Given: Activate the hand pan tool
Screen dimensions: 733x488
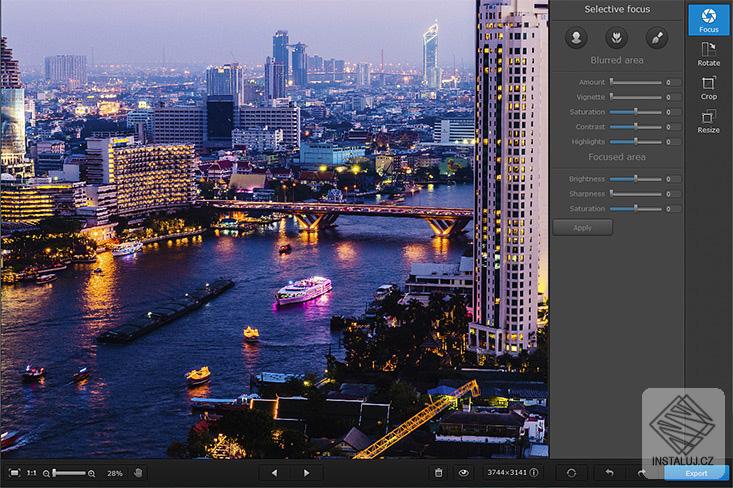Looking at the screenshot, I should (x=138, y=473).
